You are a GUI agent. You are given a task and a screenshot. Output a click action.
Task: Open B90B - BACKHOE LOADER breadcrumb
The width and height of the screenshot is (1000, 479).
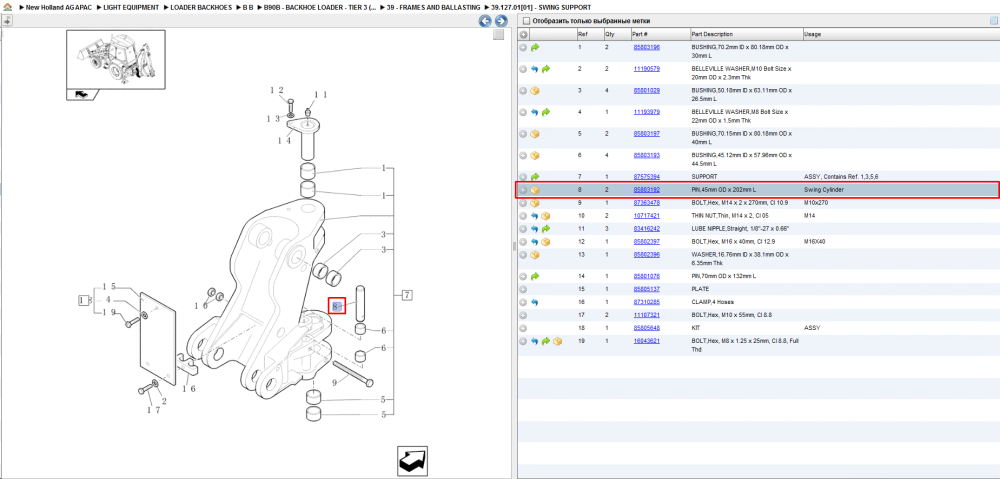coord(320,8)
